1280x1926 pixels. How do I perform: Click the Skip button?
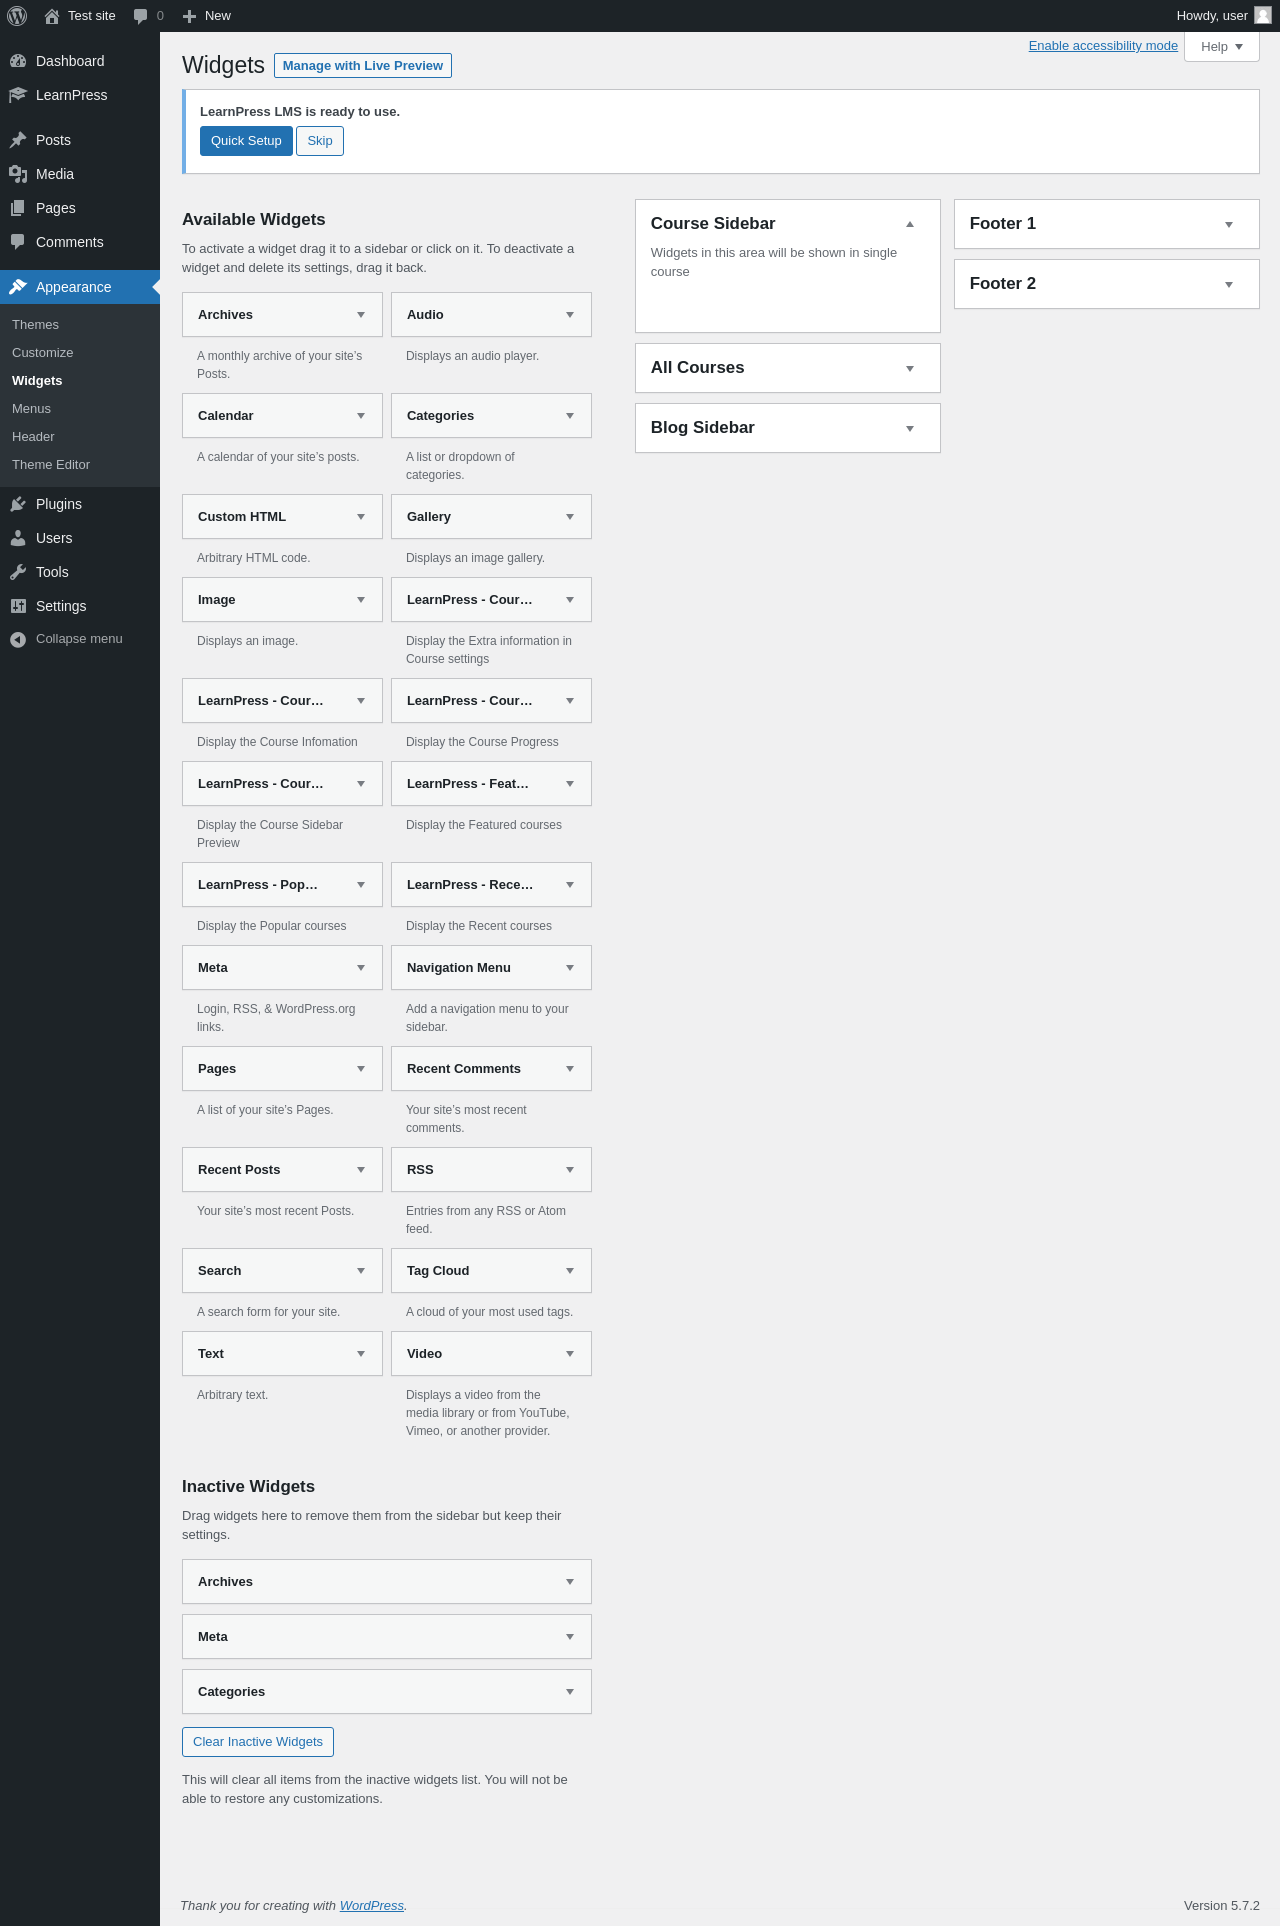coord(320,141)
